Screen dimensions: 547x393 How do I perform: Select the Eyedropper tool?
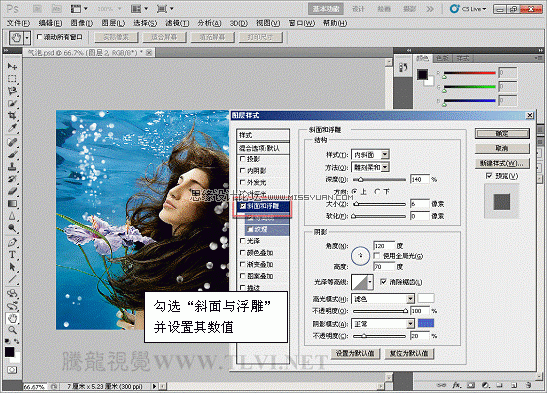12,128
